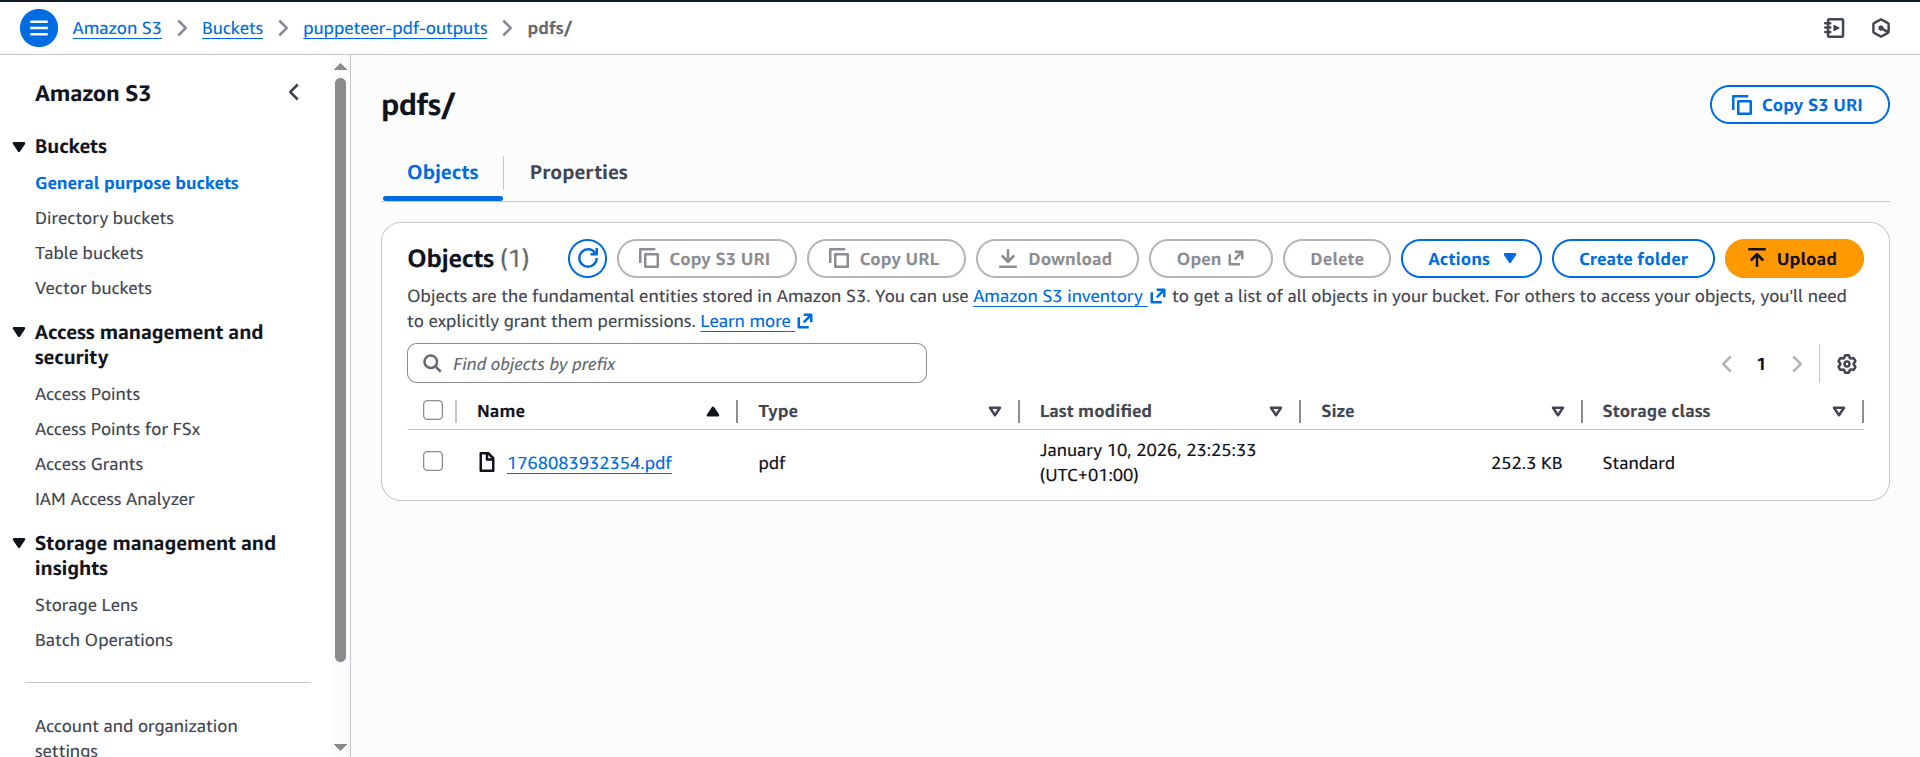Collapse Access management and security section

tap(19, 332)
